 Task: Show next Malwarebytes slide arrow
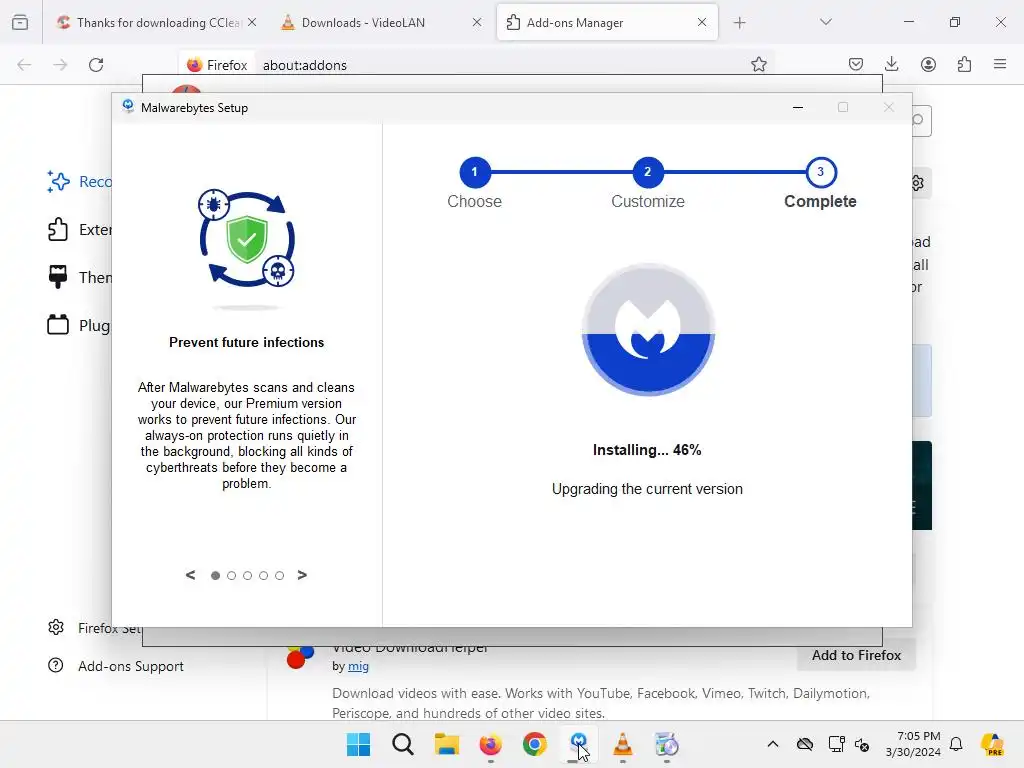302,575
